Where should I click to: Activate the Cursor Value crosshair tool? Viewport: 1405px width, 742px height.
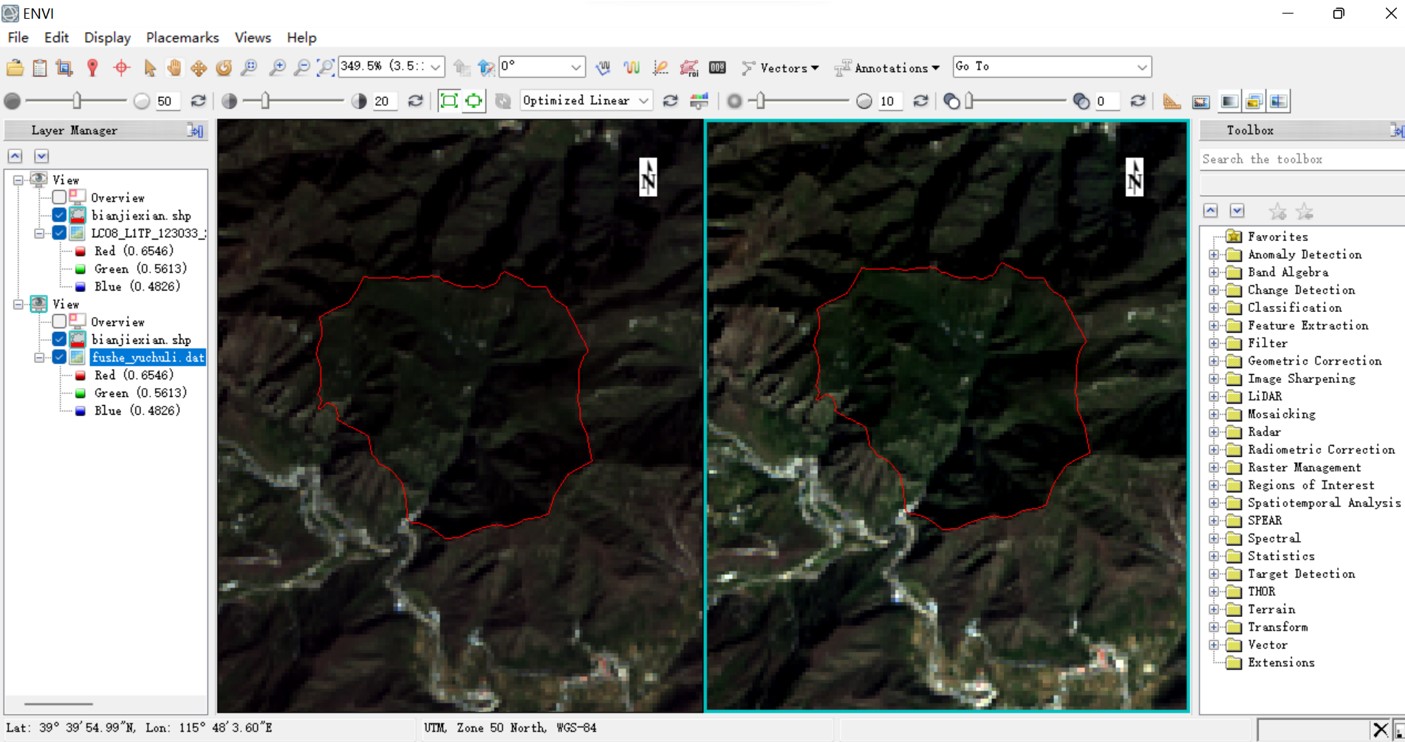120,67
